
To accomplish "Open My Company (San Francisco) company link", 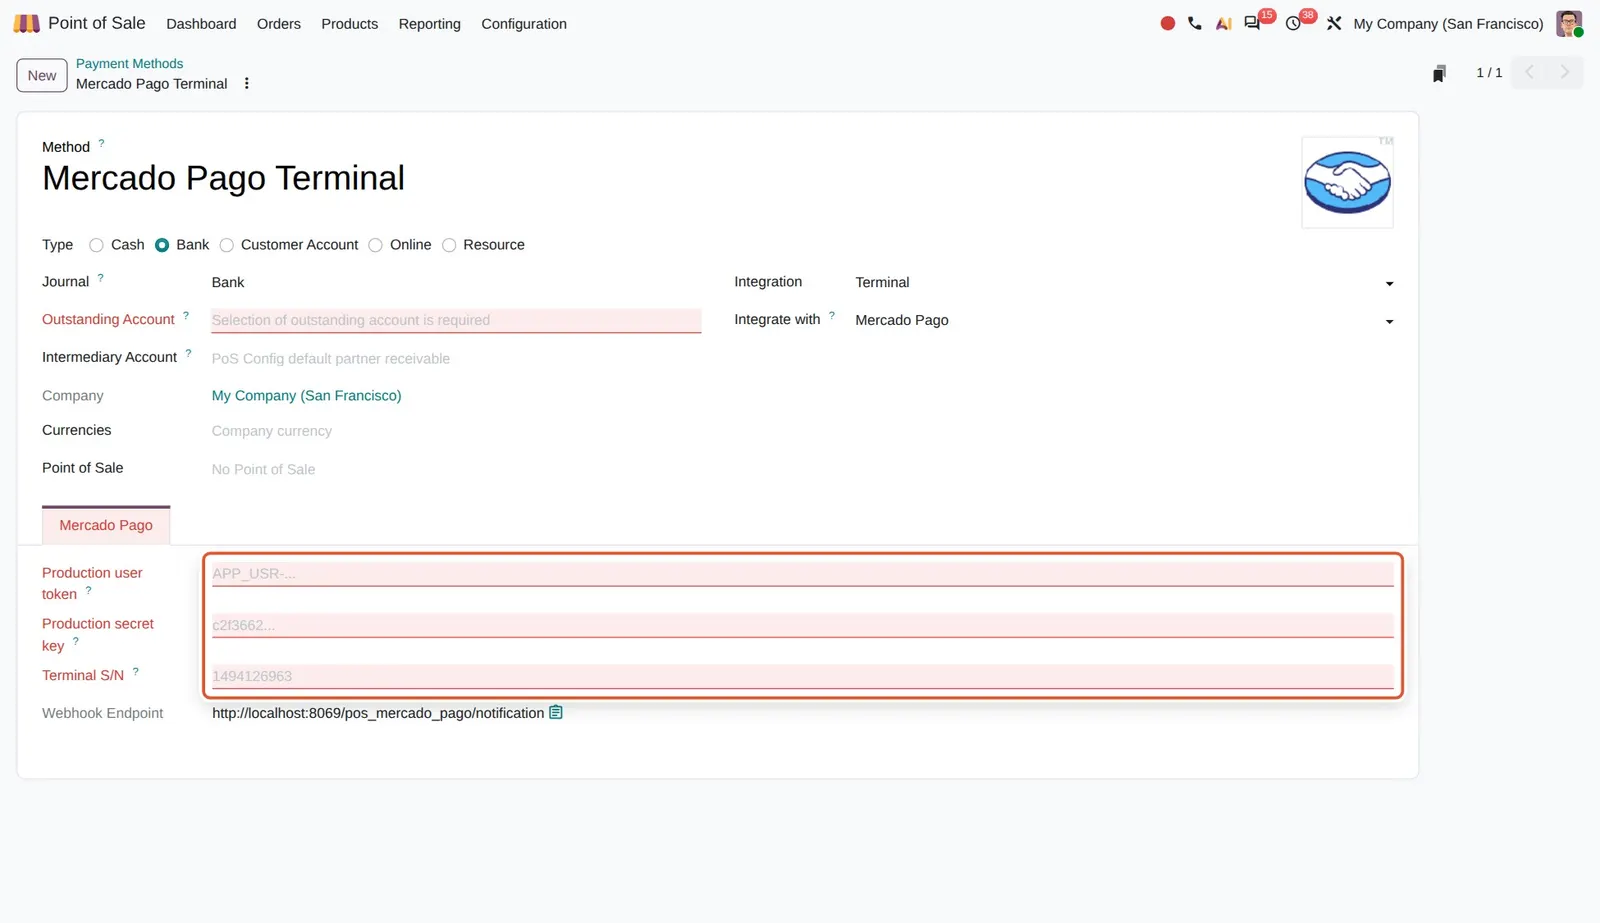I will [x=306, y=396].
